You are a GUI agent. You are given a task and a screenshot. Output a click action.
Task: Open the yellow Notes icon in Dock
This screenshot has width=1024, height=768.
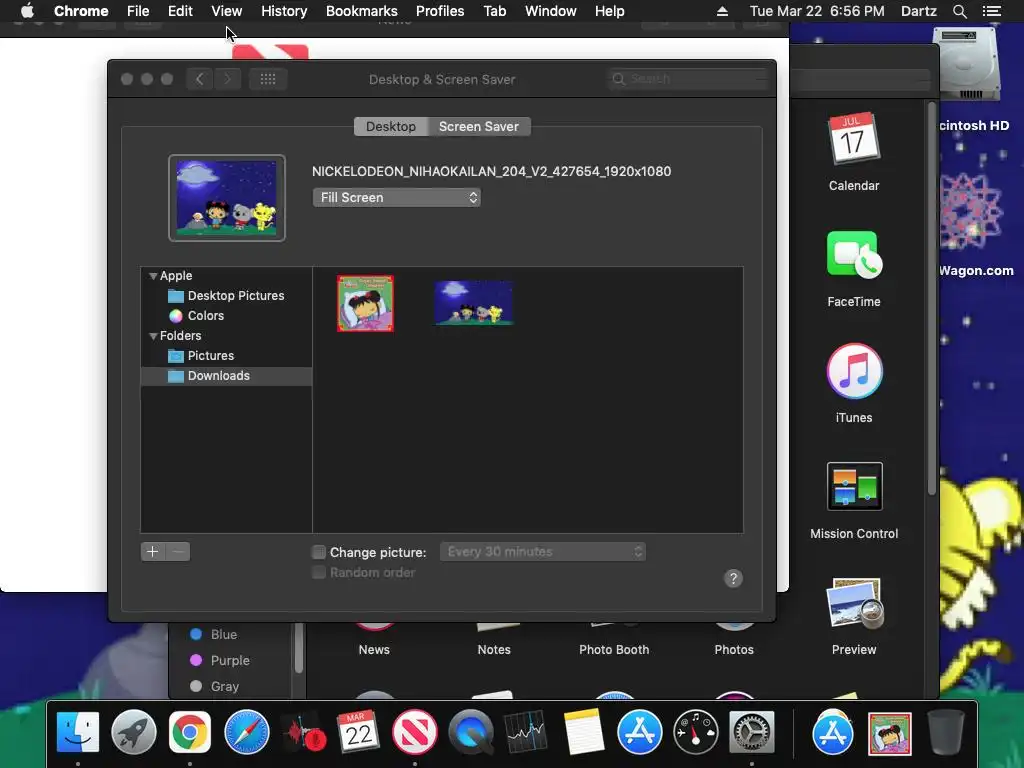click(x=583, y=732)
